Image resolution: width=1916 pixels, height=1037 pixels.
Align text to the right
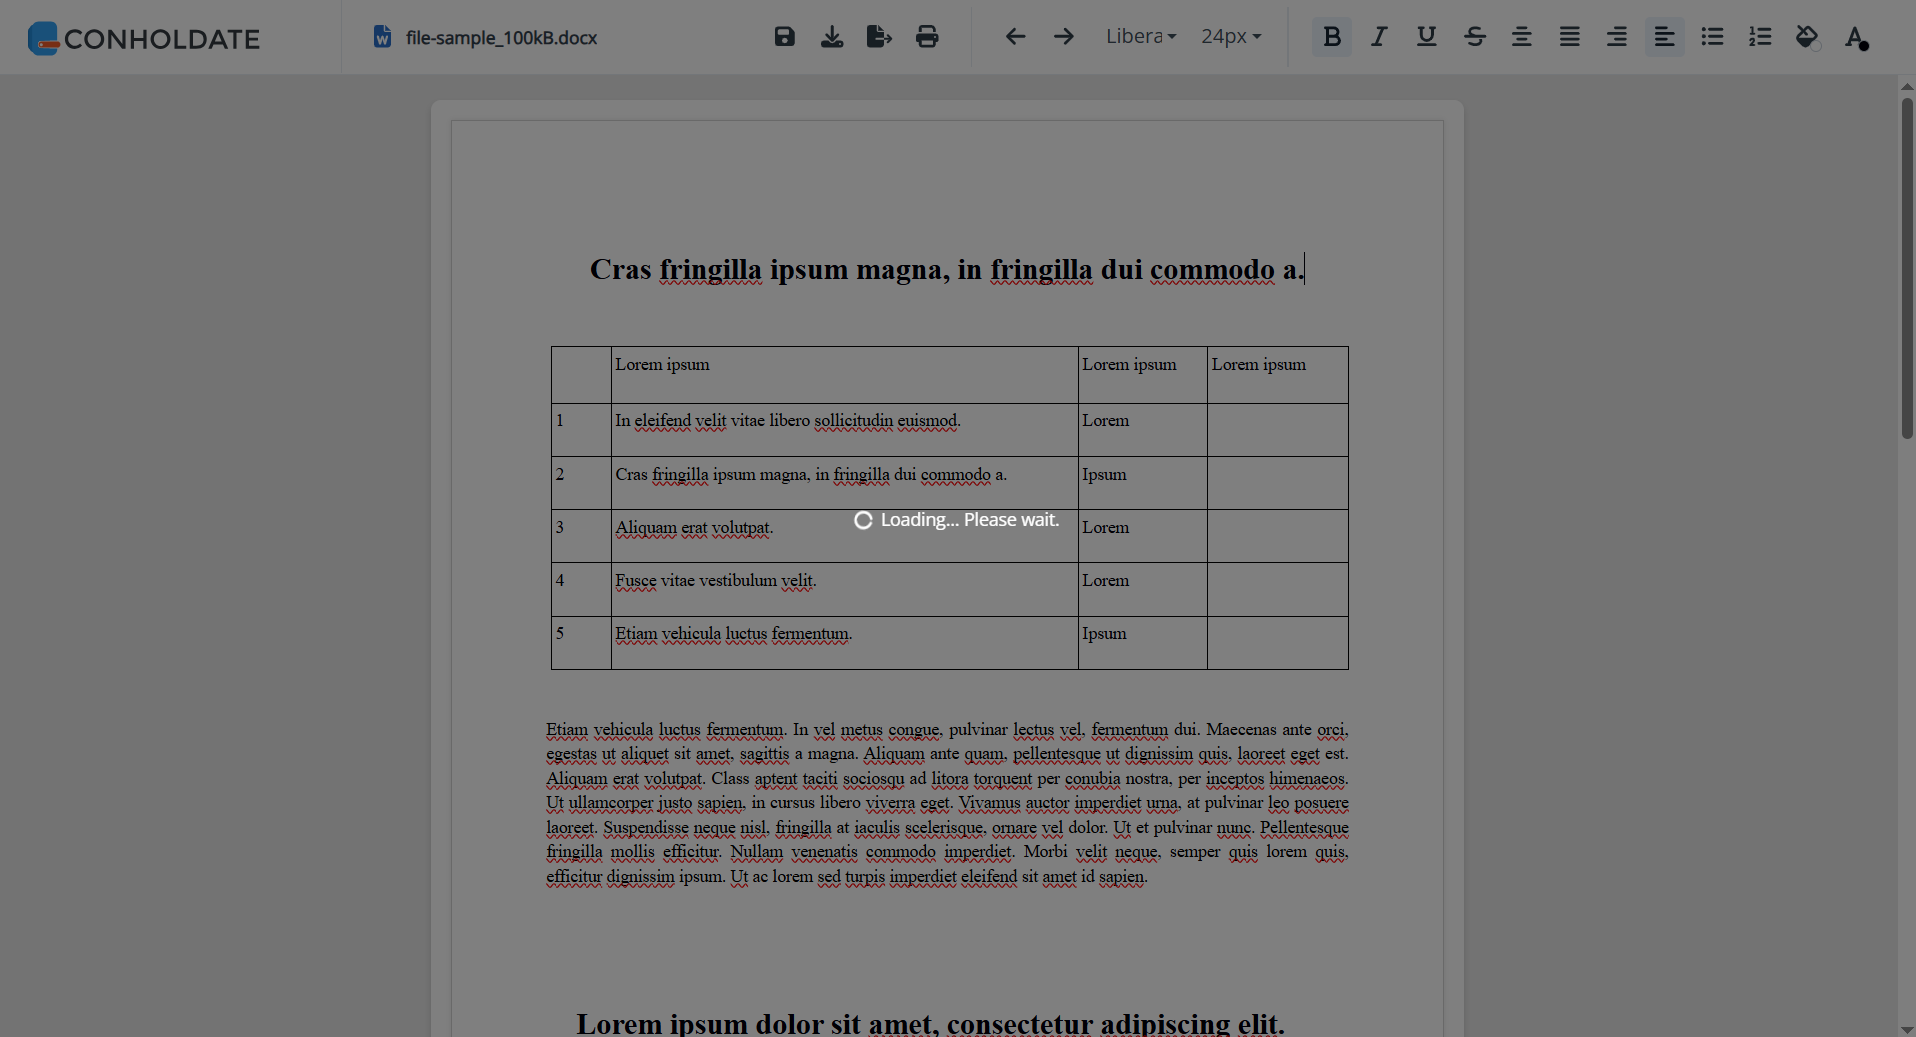point(1617,37)
